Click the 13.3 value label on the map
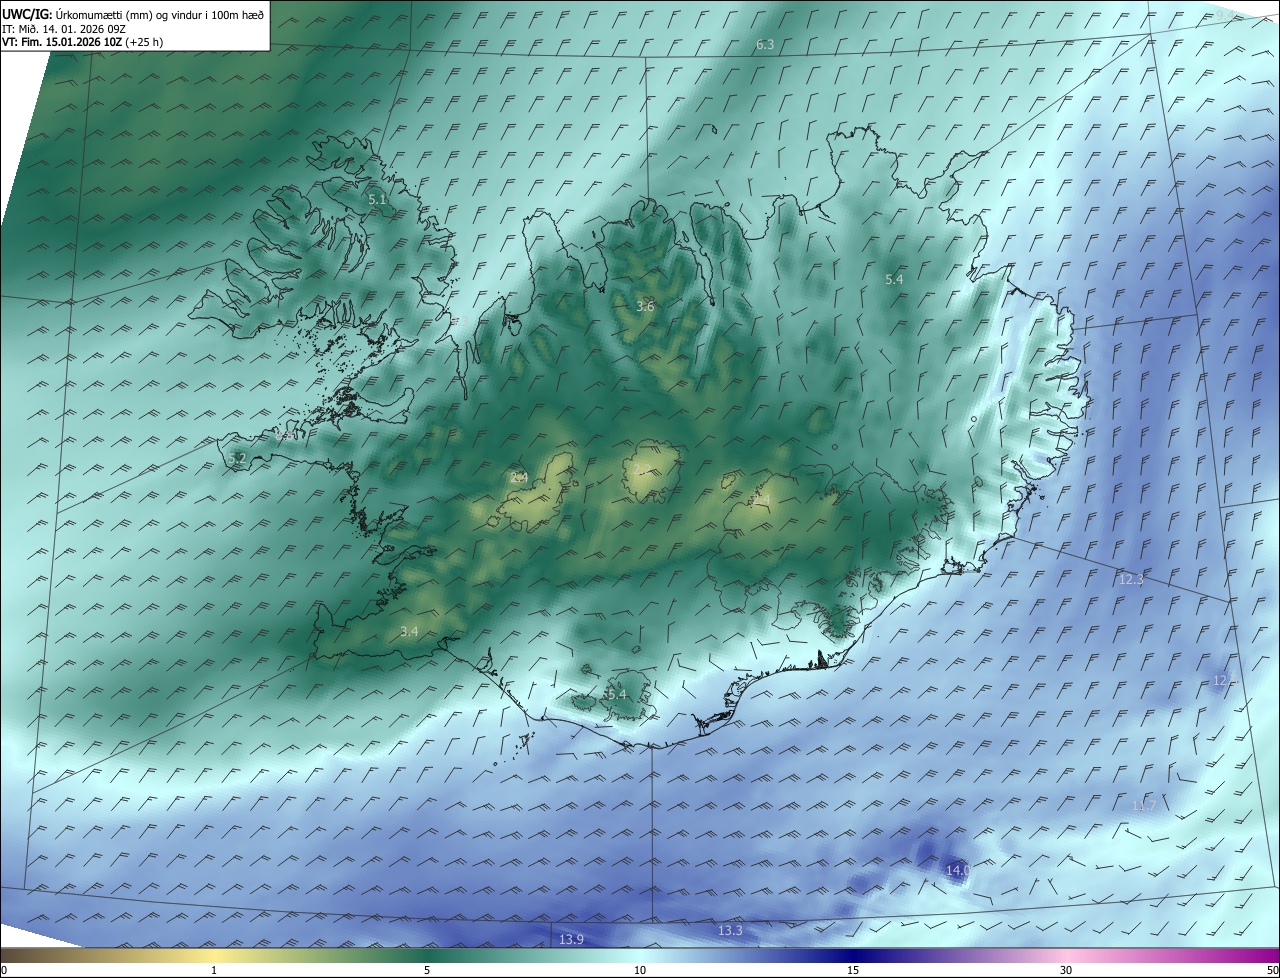This screenshot has height=978, width=1280. coord(731,930)
